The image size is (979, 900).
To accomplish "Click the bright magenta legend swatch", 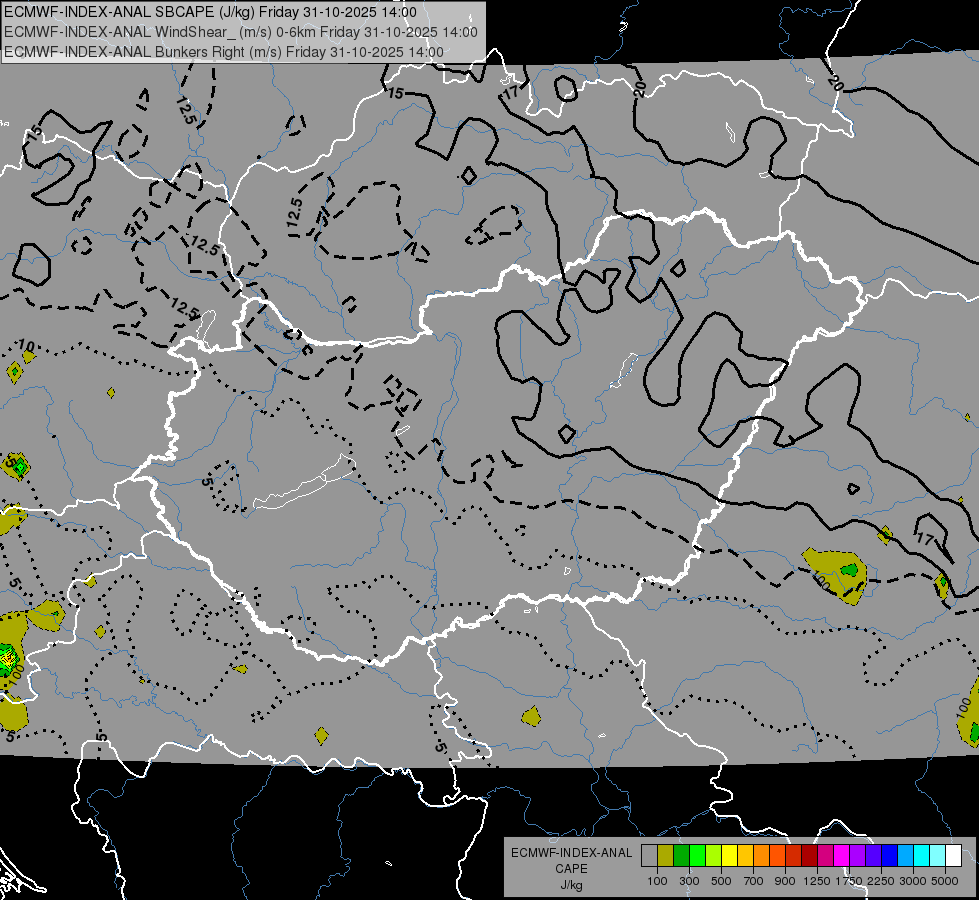I will (x=842, y=855).
